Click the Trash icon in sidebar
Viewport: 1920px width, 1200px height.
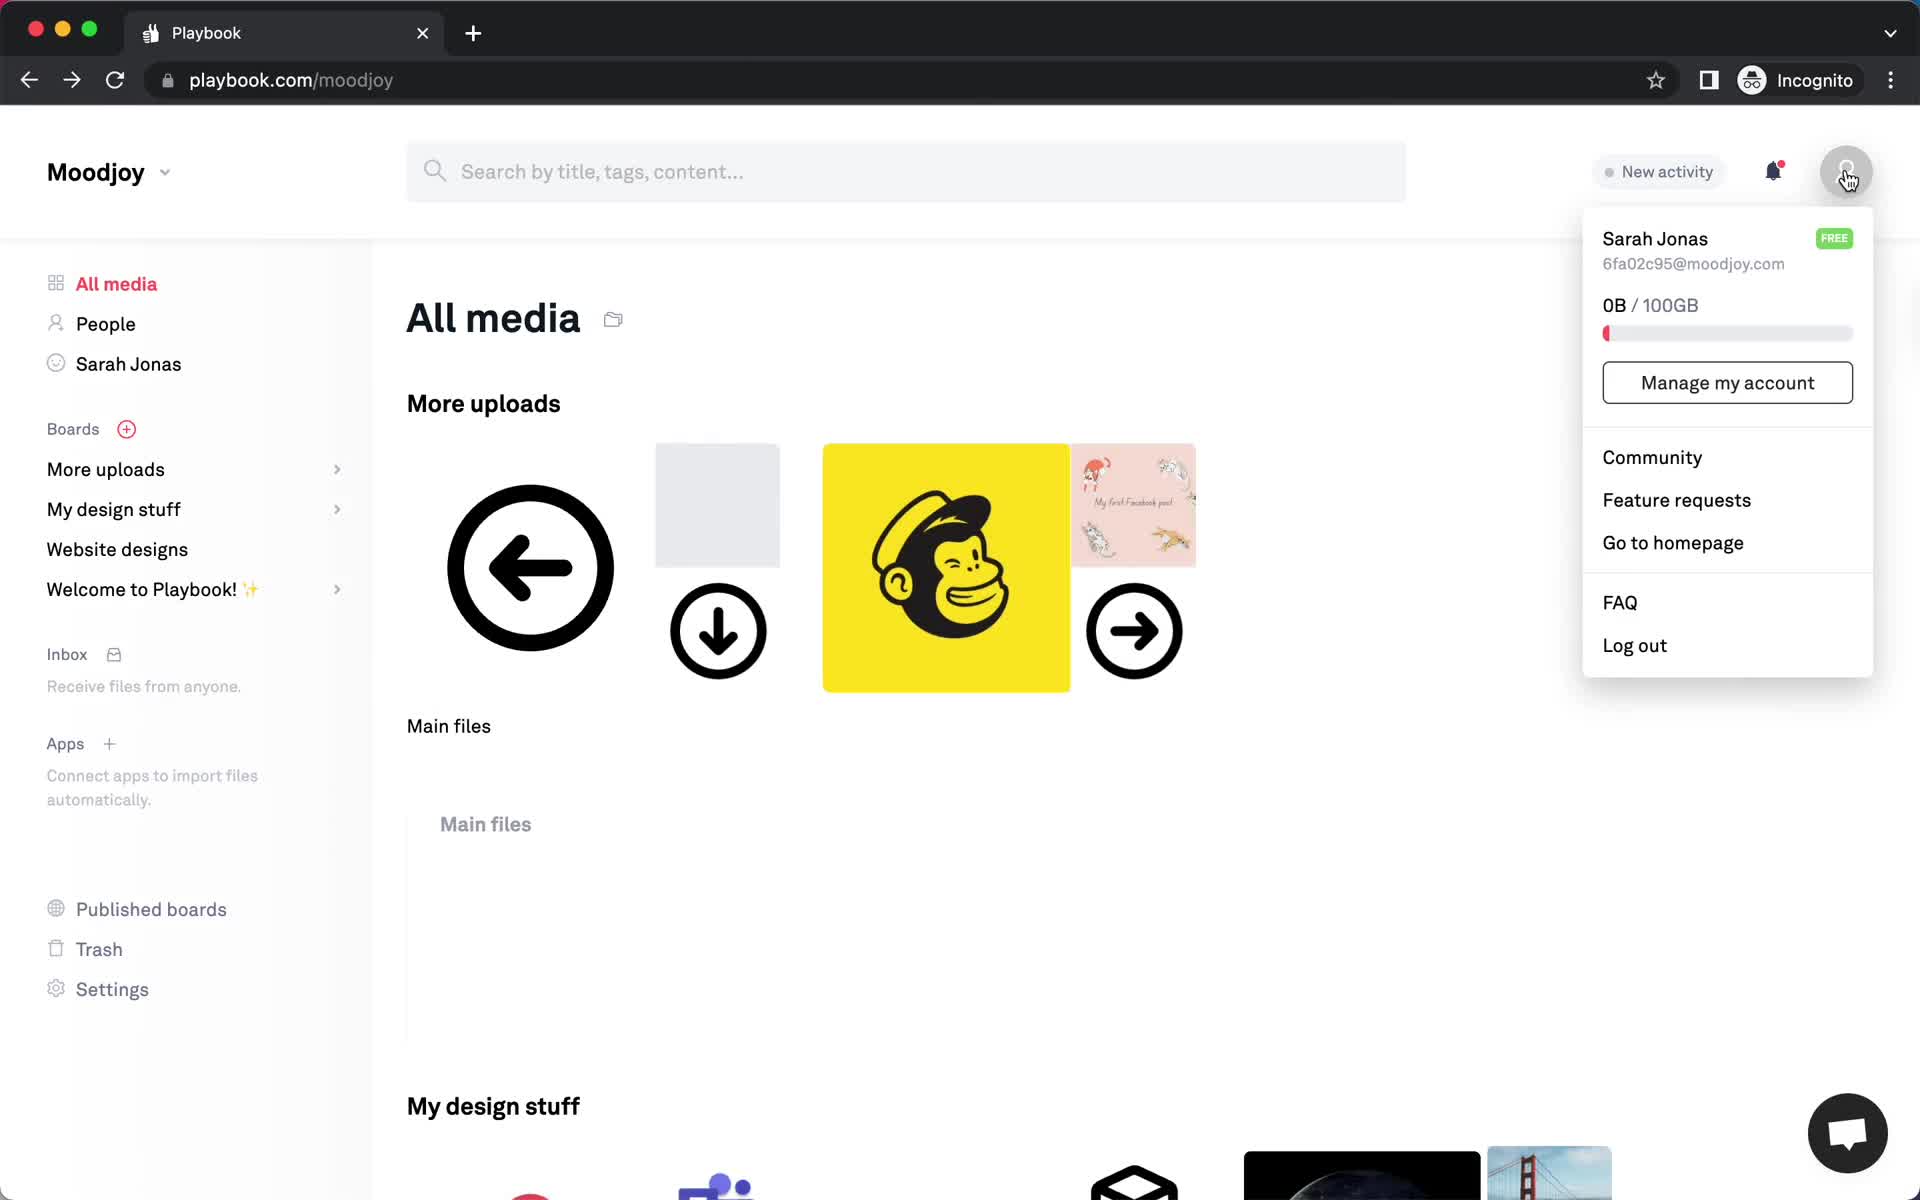(x=54, y=948)
